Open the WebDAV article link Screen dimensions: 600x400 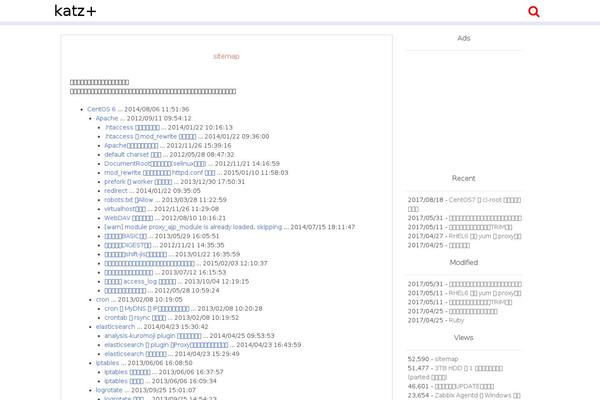[129, 218]
